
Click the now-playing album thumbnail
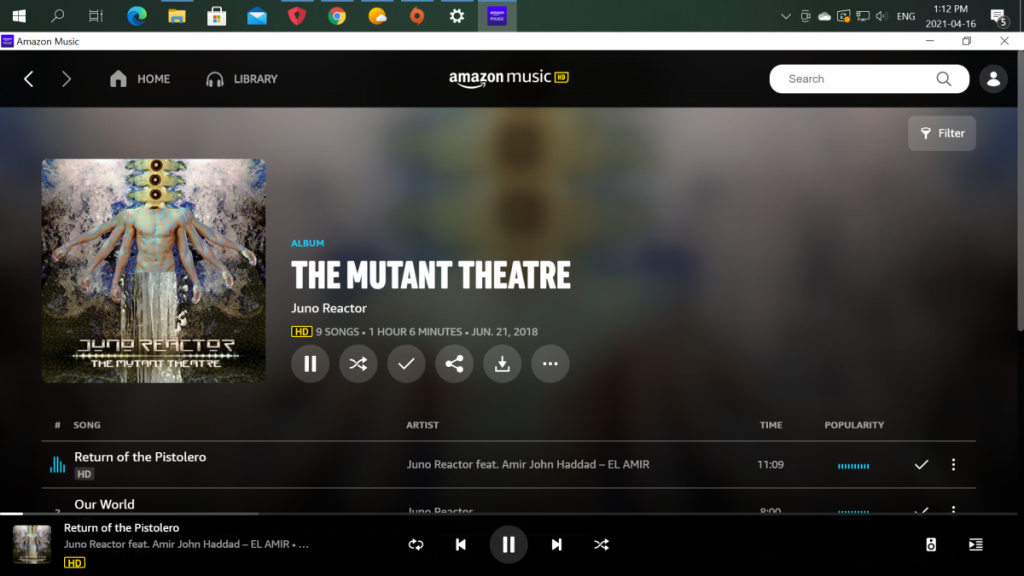(32, 545)
